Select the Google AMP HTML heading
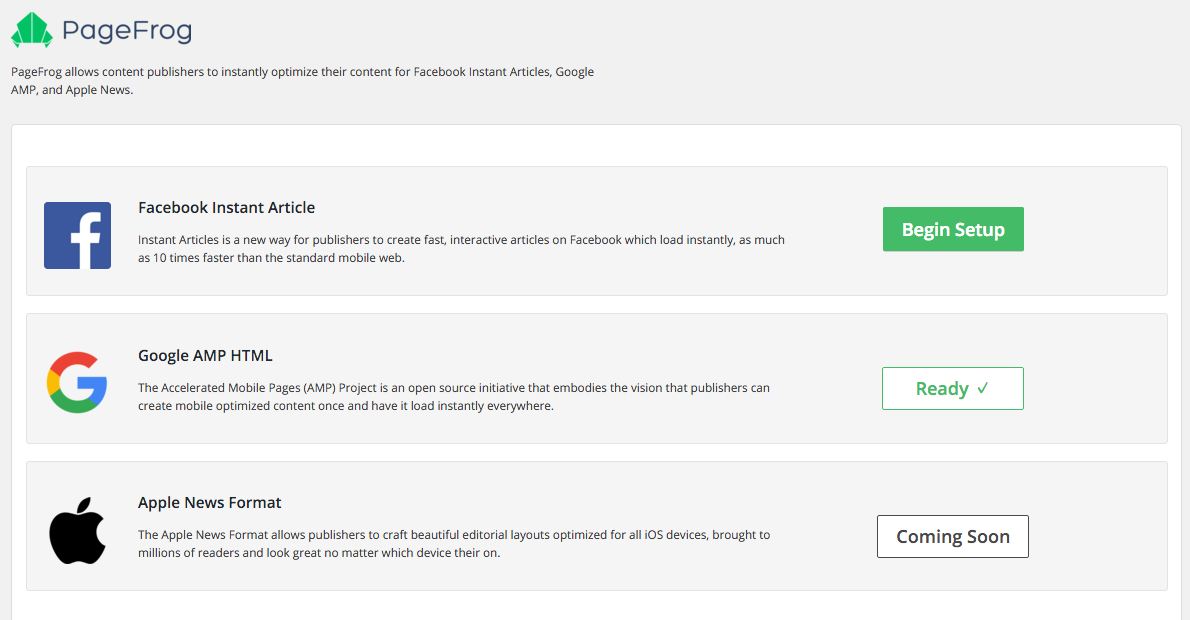Screen dimensions: 1190x620 coord(205,356)
